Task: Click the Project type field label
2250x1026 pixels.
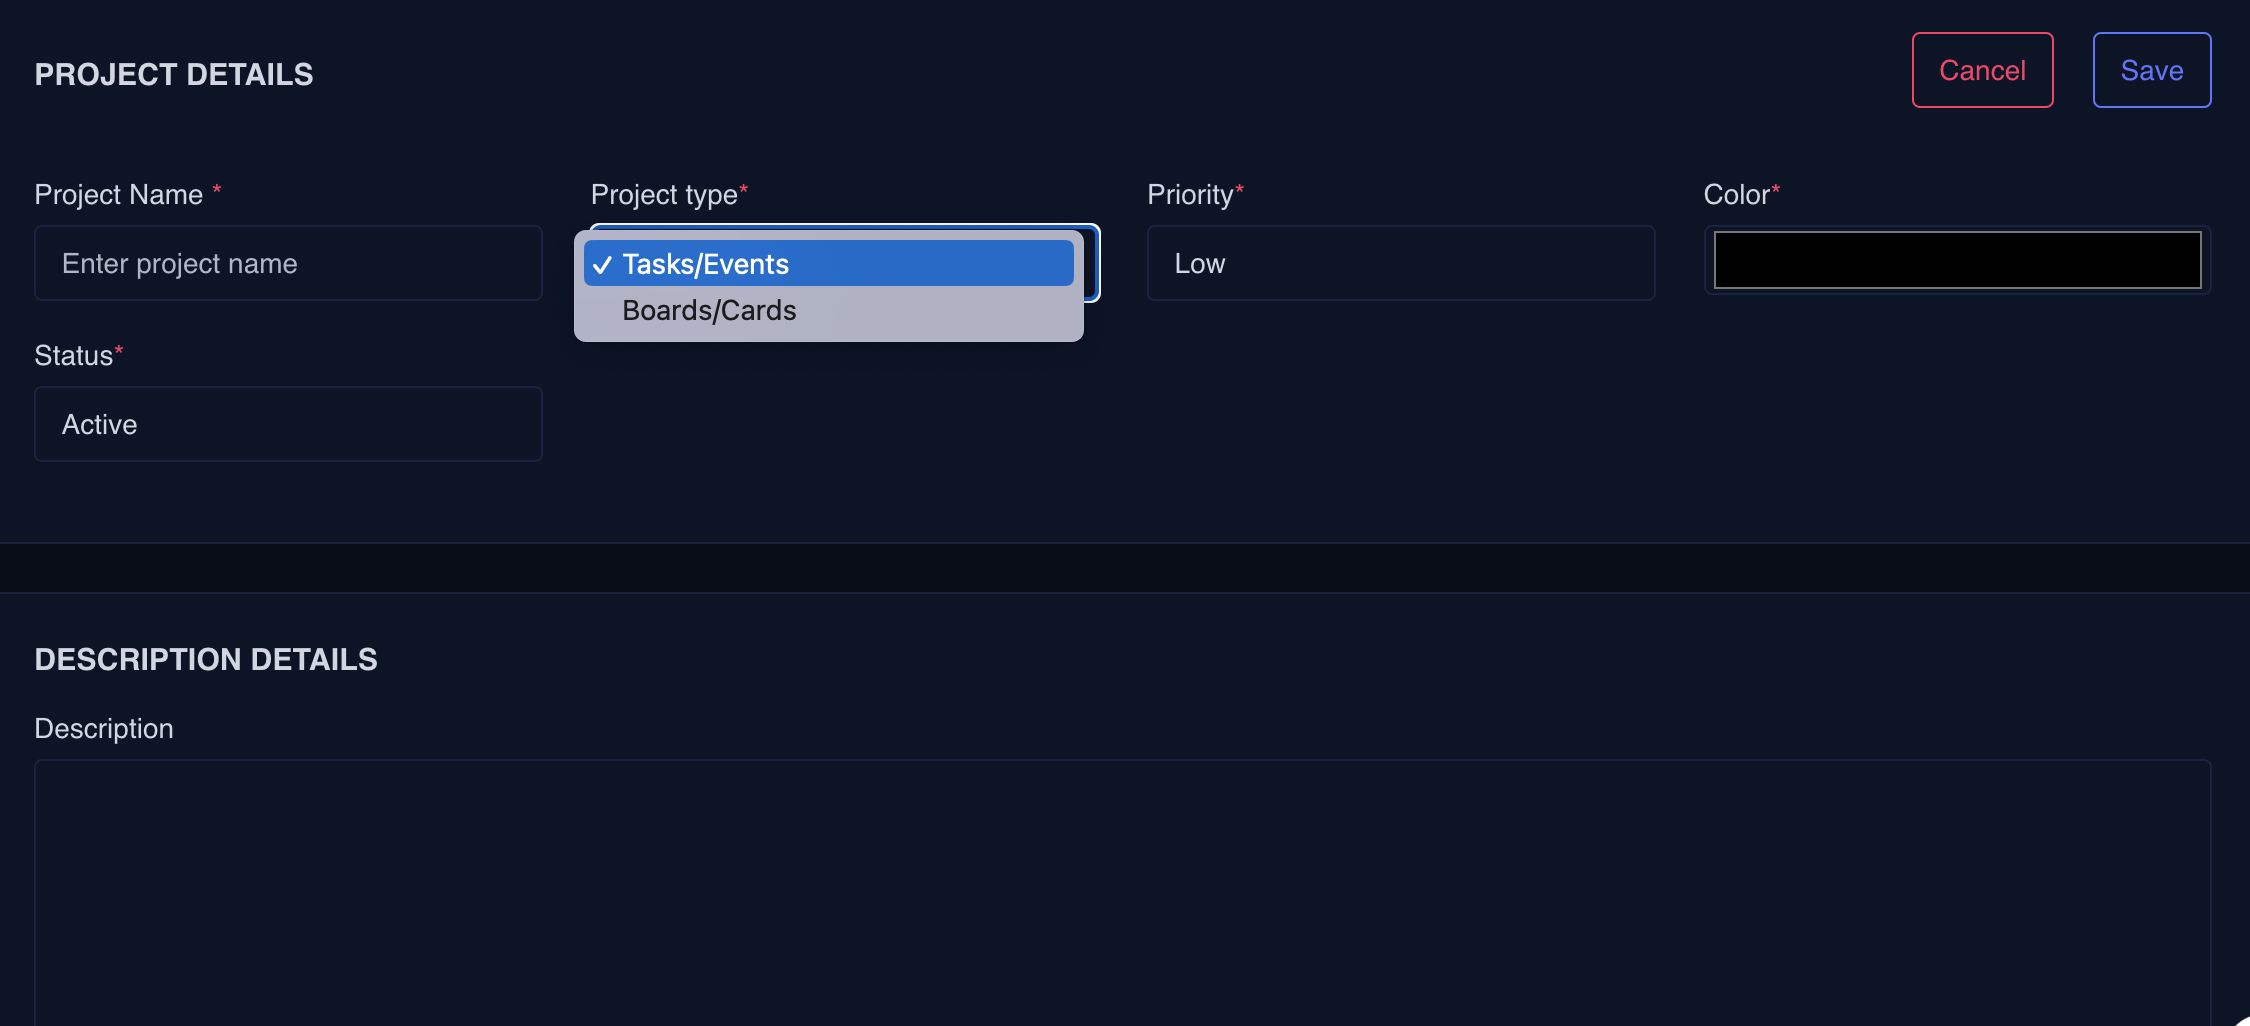Action: click(x=664, y=194)
